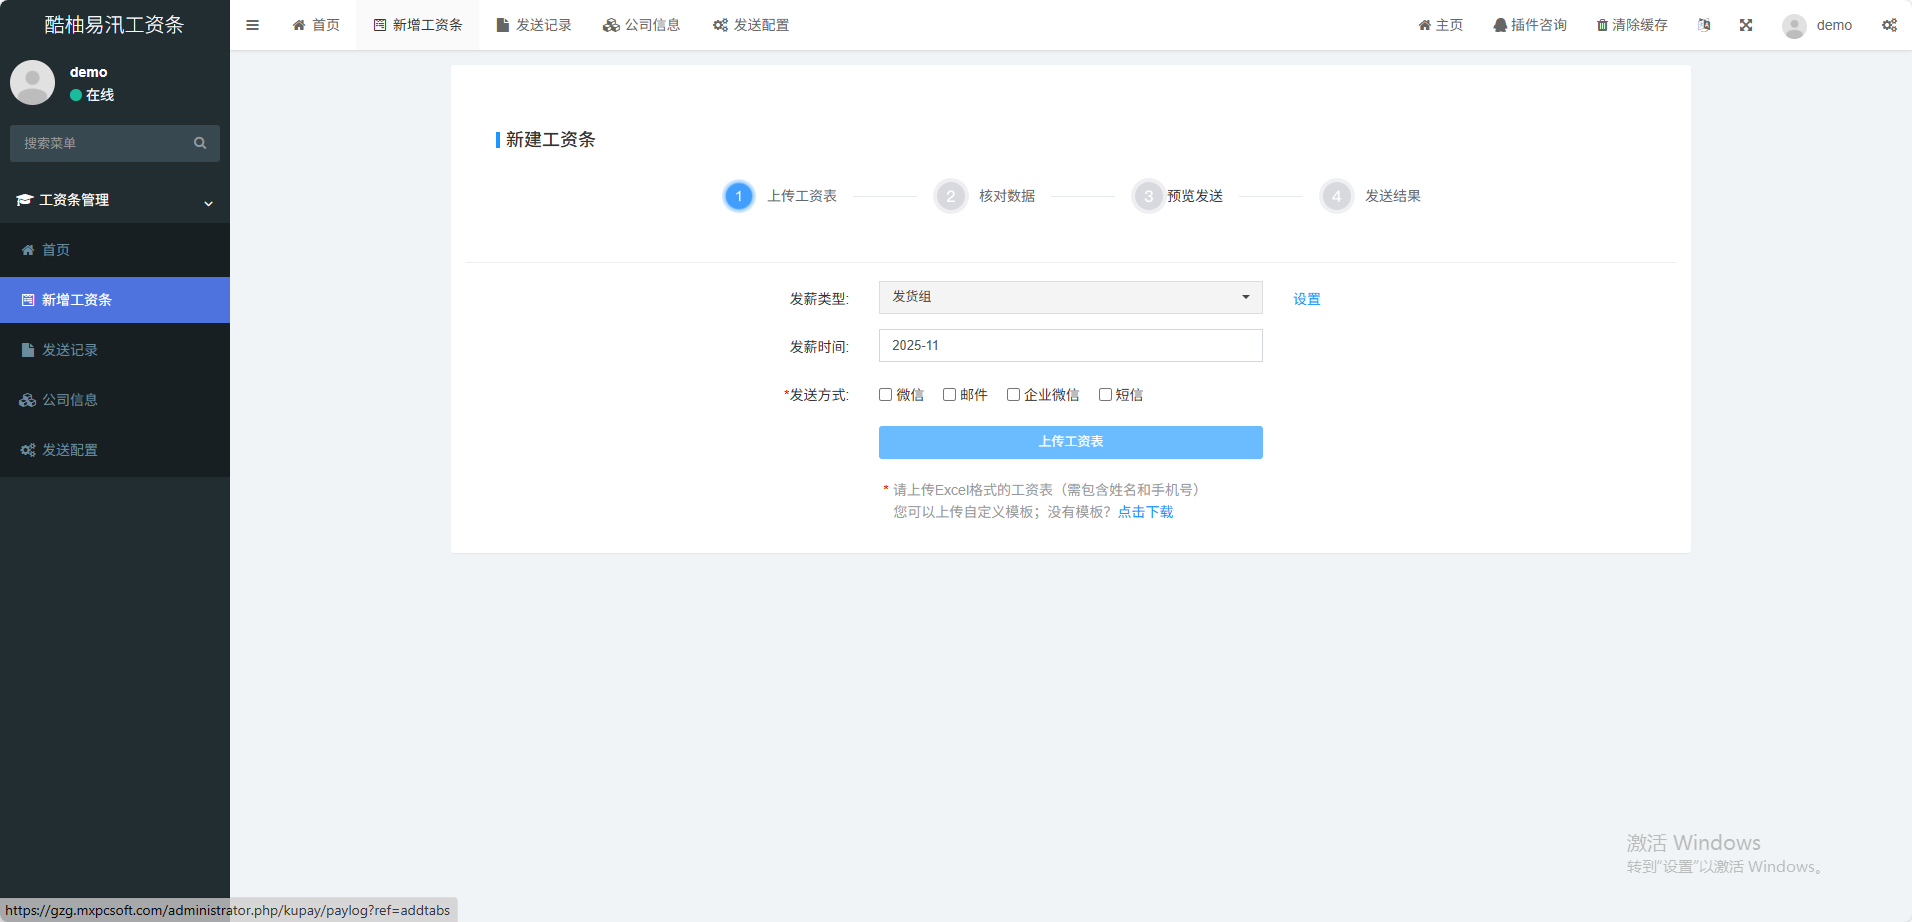Open settings gears icon at top right
The height and width of the screenshot is (922, 1912).
click(x=1889, y=25)
